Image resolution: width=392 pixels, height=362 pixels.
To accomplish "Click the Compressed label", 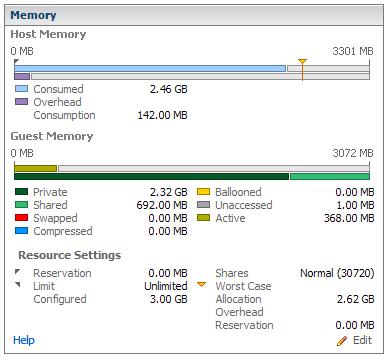I will pos(63,231).
